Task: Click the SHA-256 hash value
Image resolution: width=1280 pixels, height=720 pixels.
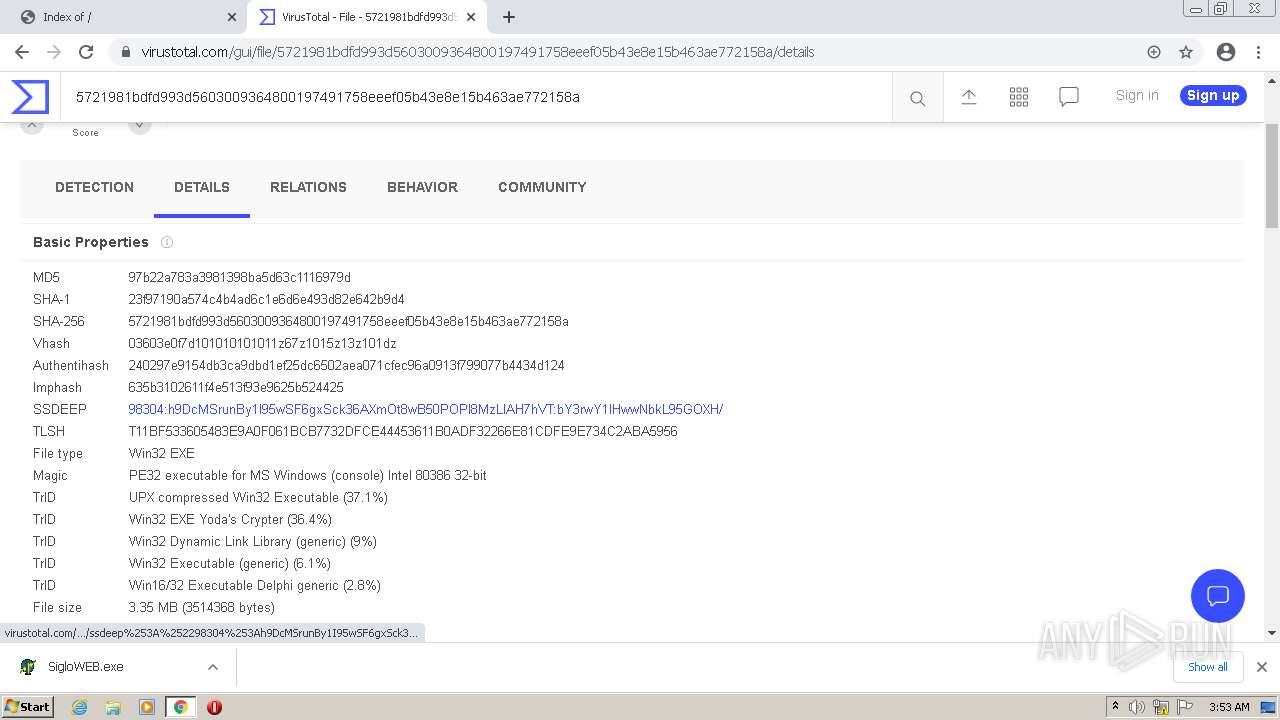Action: click(348, 321)
